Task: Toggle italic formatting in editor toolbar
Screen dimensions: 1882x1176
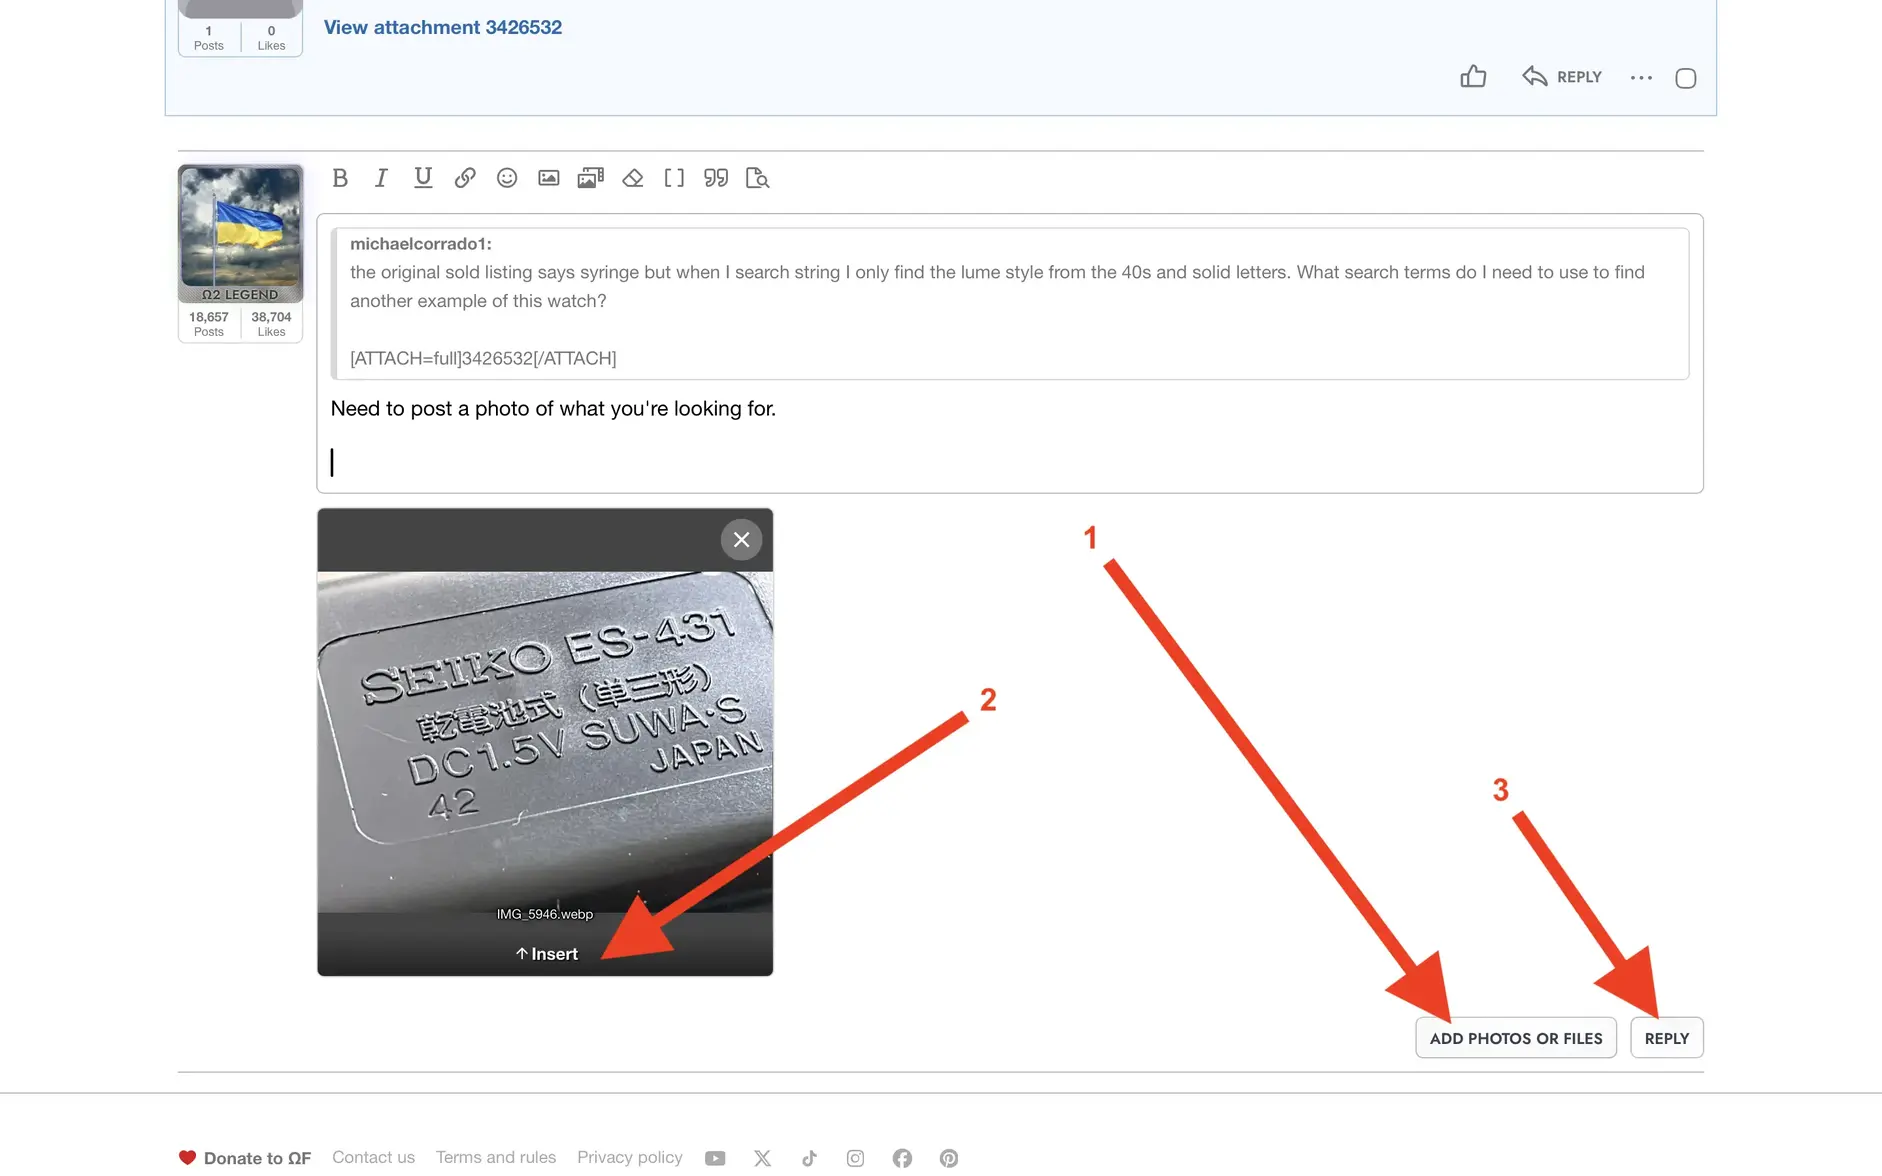Action: pos(381,178)
